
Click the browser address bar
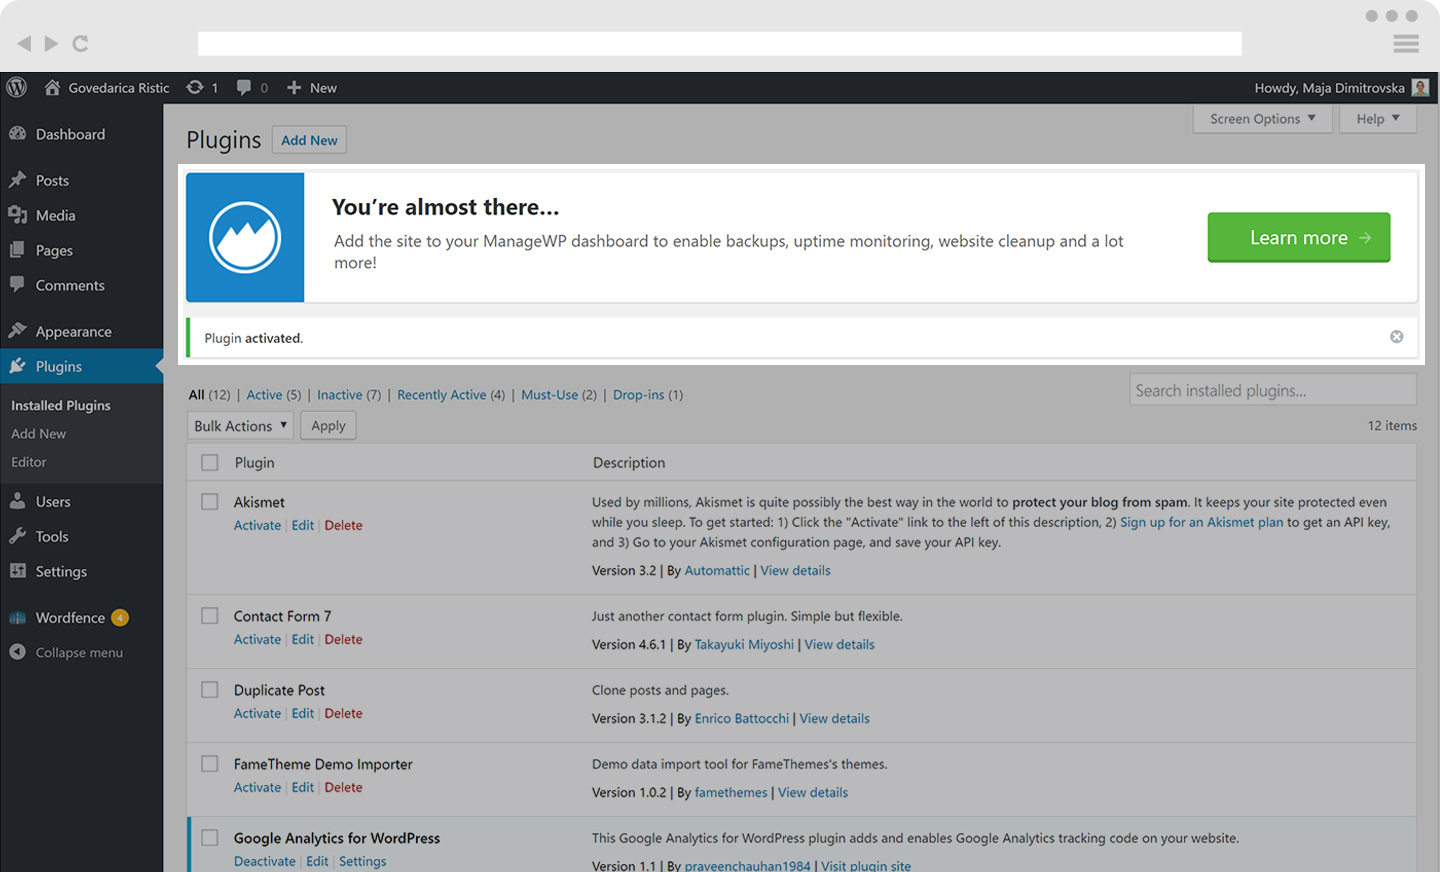(719, 43)
